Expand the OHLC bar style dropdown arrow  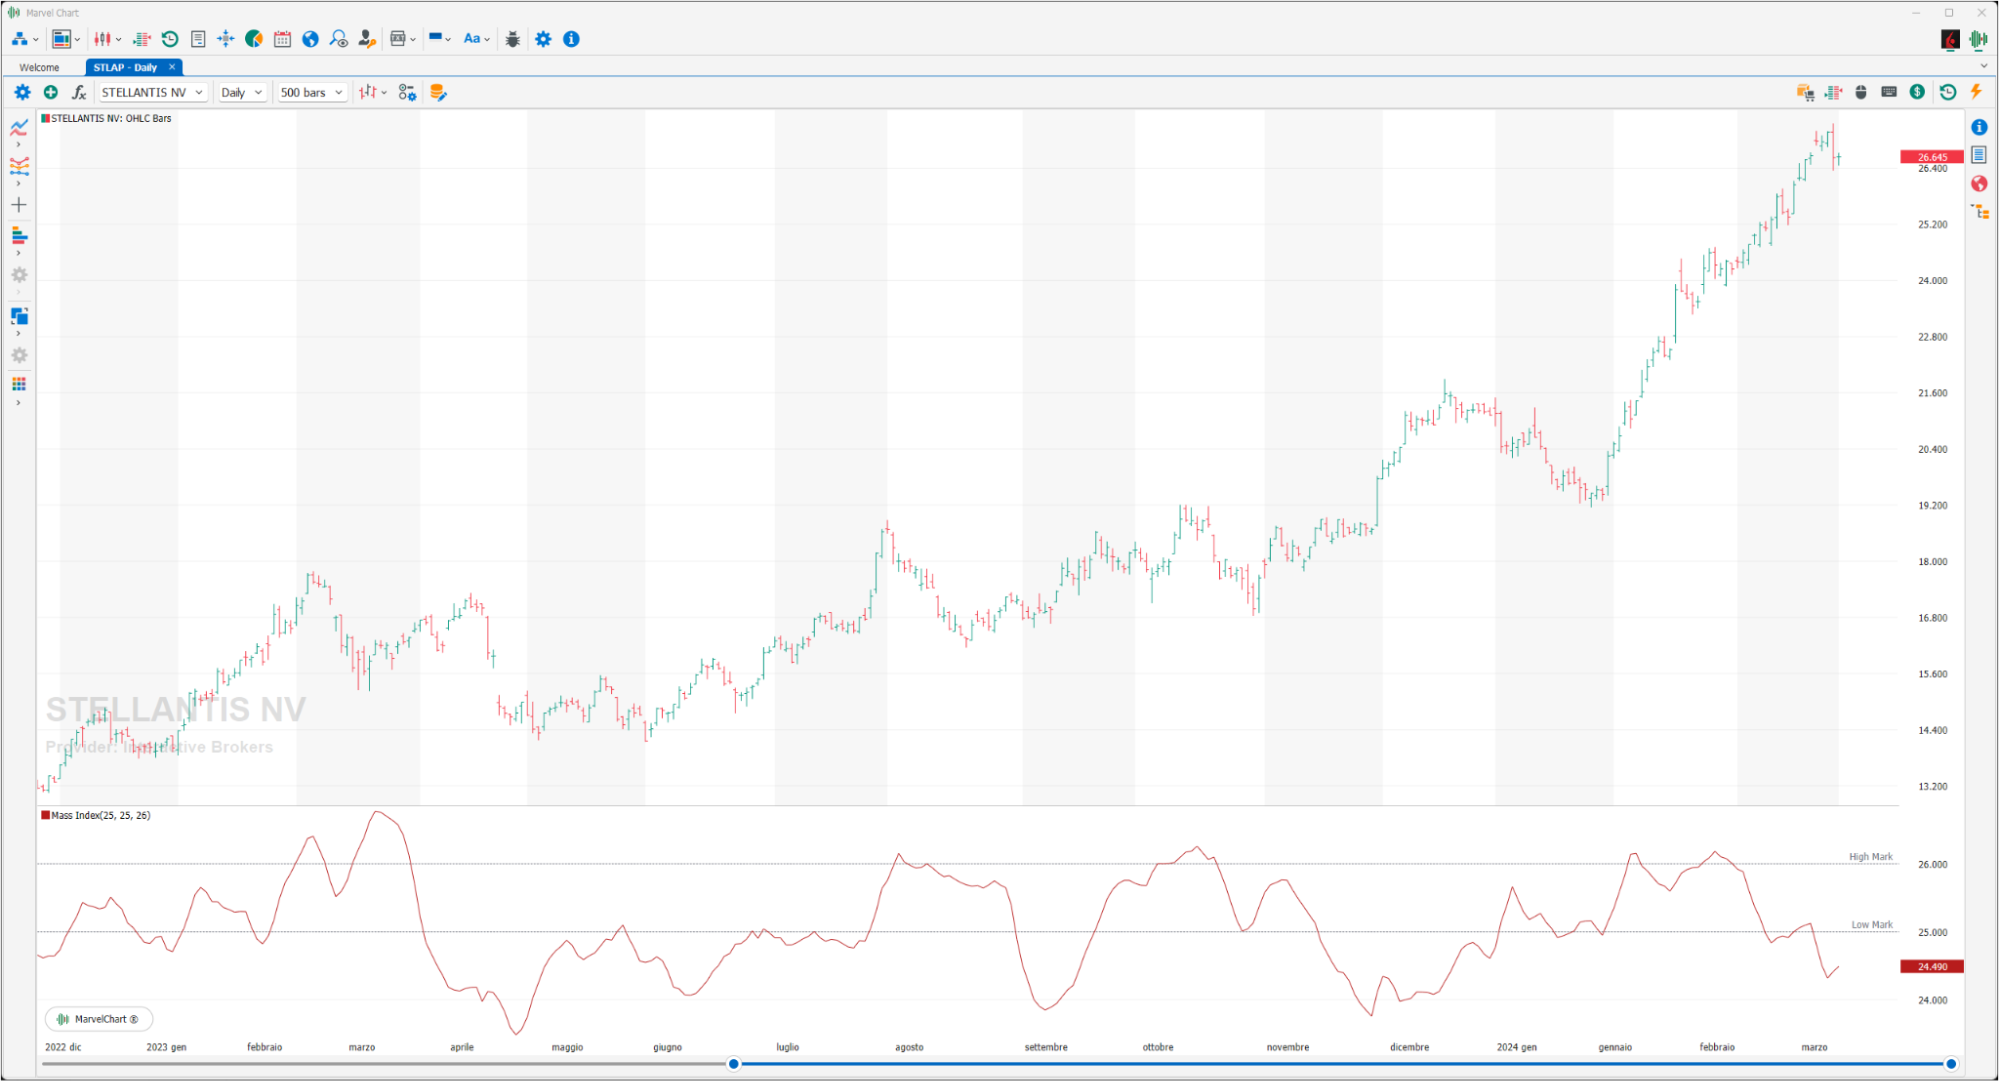tap(384, 93)
